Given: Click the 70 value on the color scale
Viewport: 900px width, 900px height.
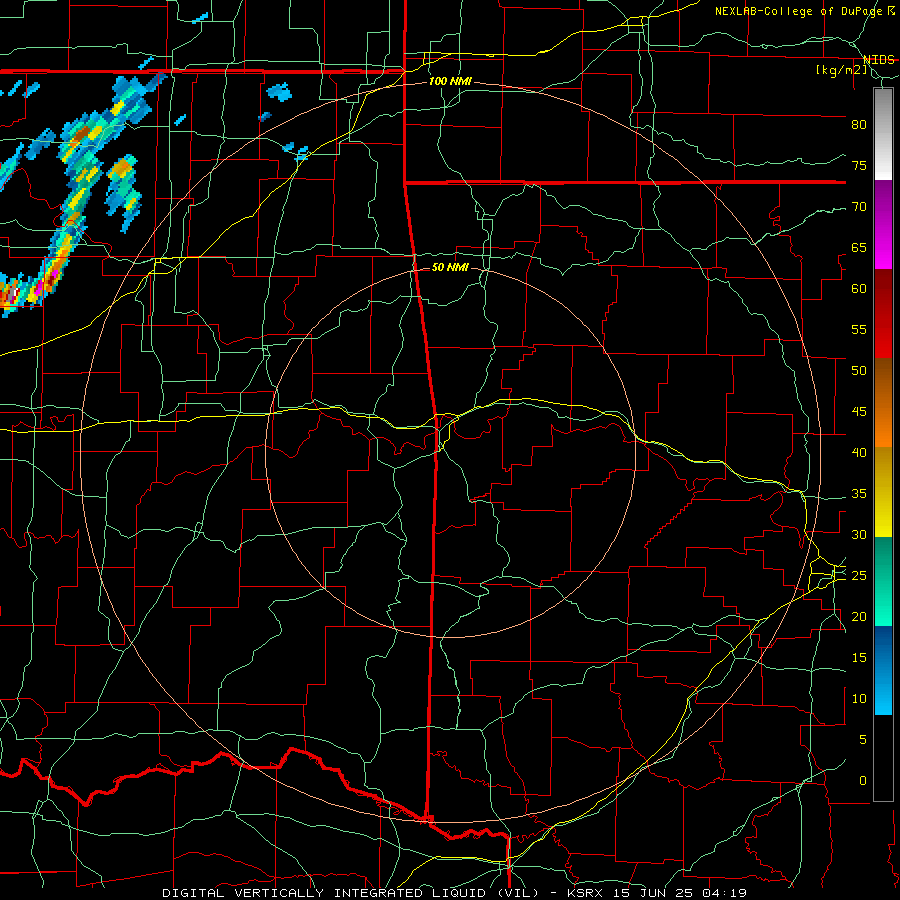Looking at the screenshot, I should point(859,207).
